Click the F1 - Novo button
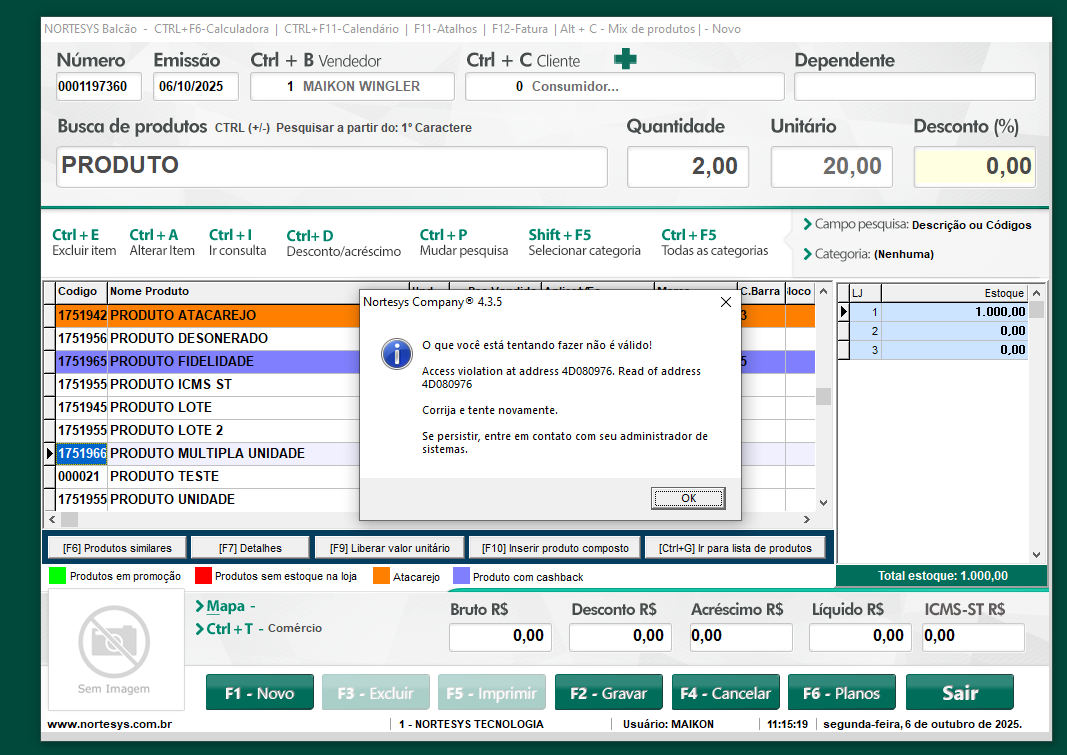 (259, 693)
